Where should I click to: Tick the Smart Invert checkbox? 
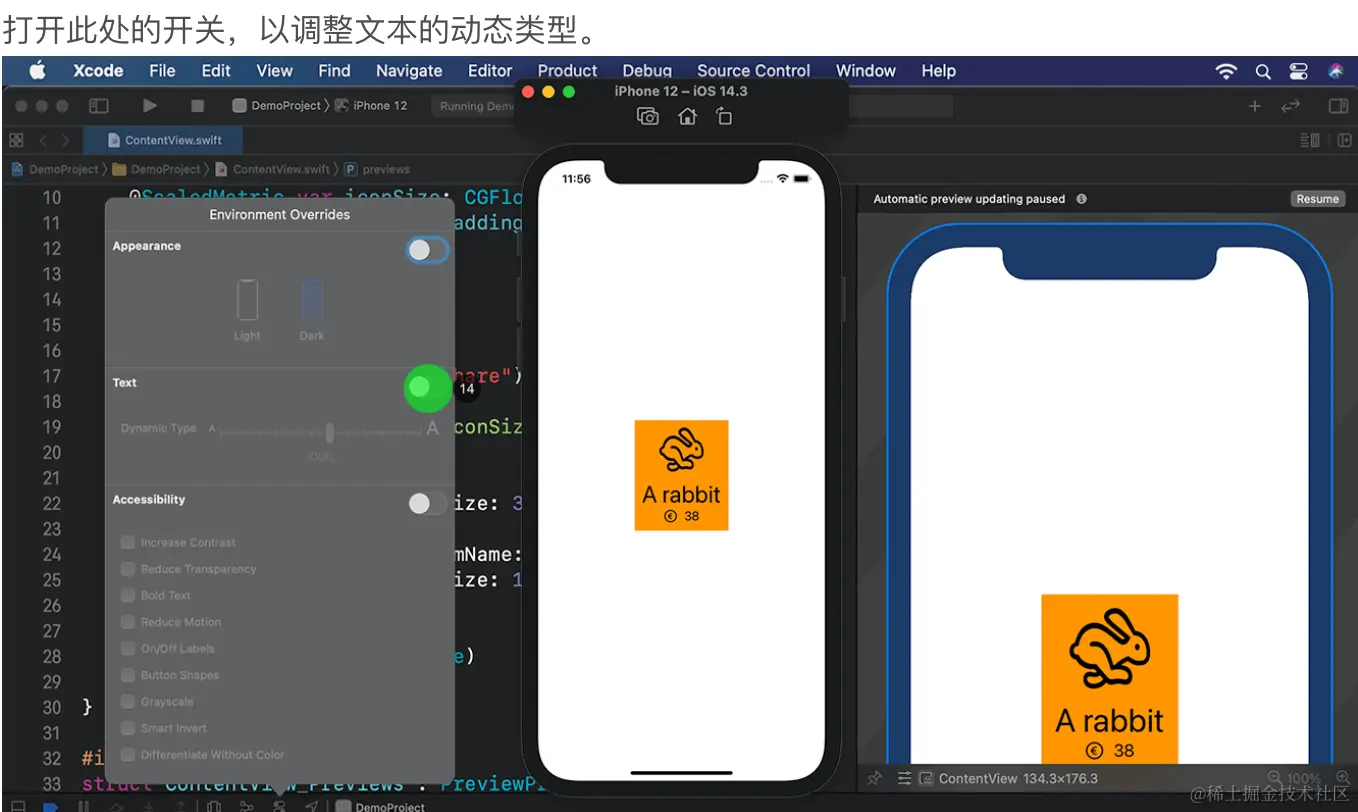[128, 728]
